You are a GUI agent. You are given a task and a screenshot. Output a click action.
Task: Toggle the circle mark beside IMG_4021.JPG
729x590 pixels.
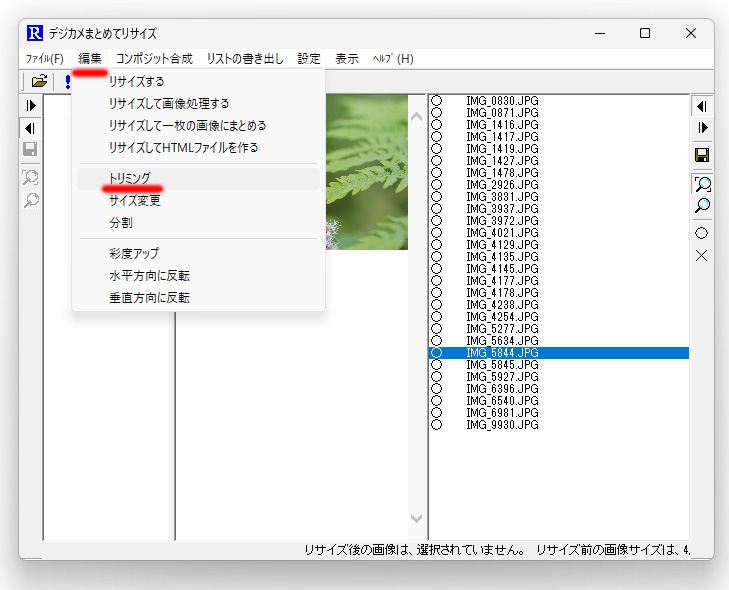pyautogui.click(x=436, y=232)
